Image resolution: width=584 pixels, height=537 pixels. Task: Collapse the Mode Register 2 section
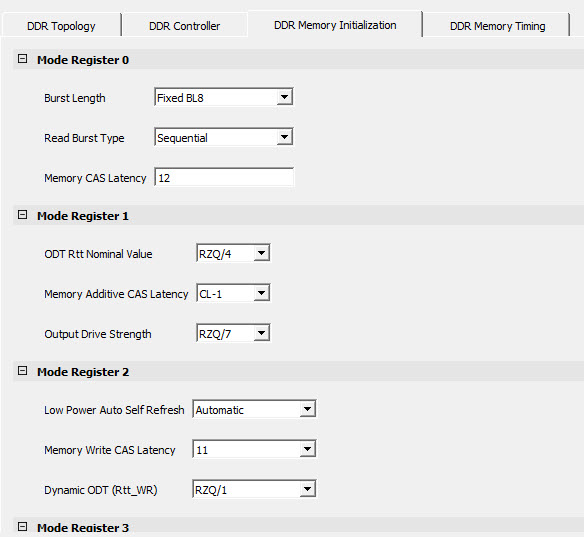tap(22, 371)
